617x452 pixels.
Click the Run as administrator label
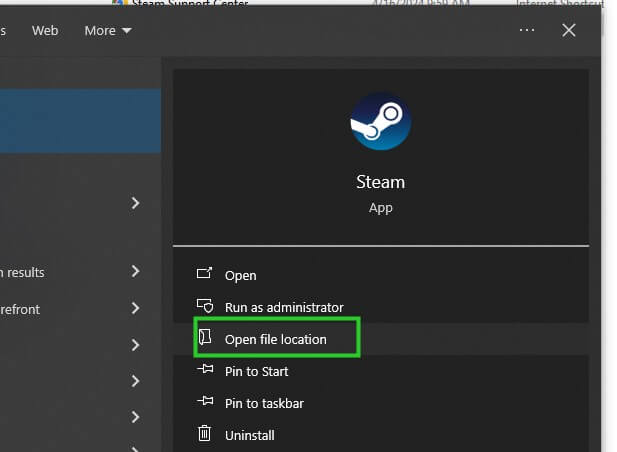pos(284,307)
